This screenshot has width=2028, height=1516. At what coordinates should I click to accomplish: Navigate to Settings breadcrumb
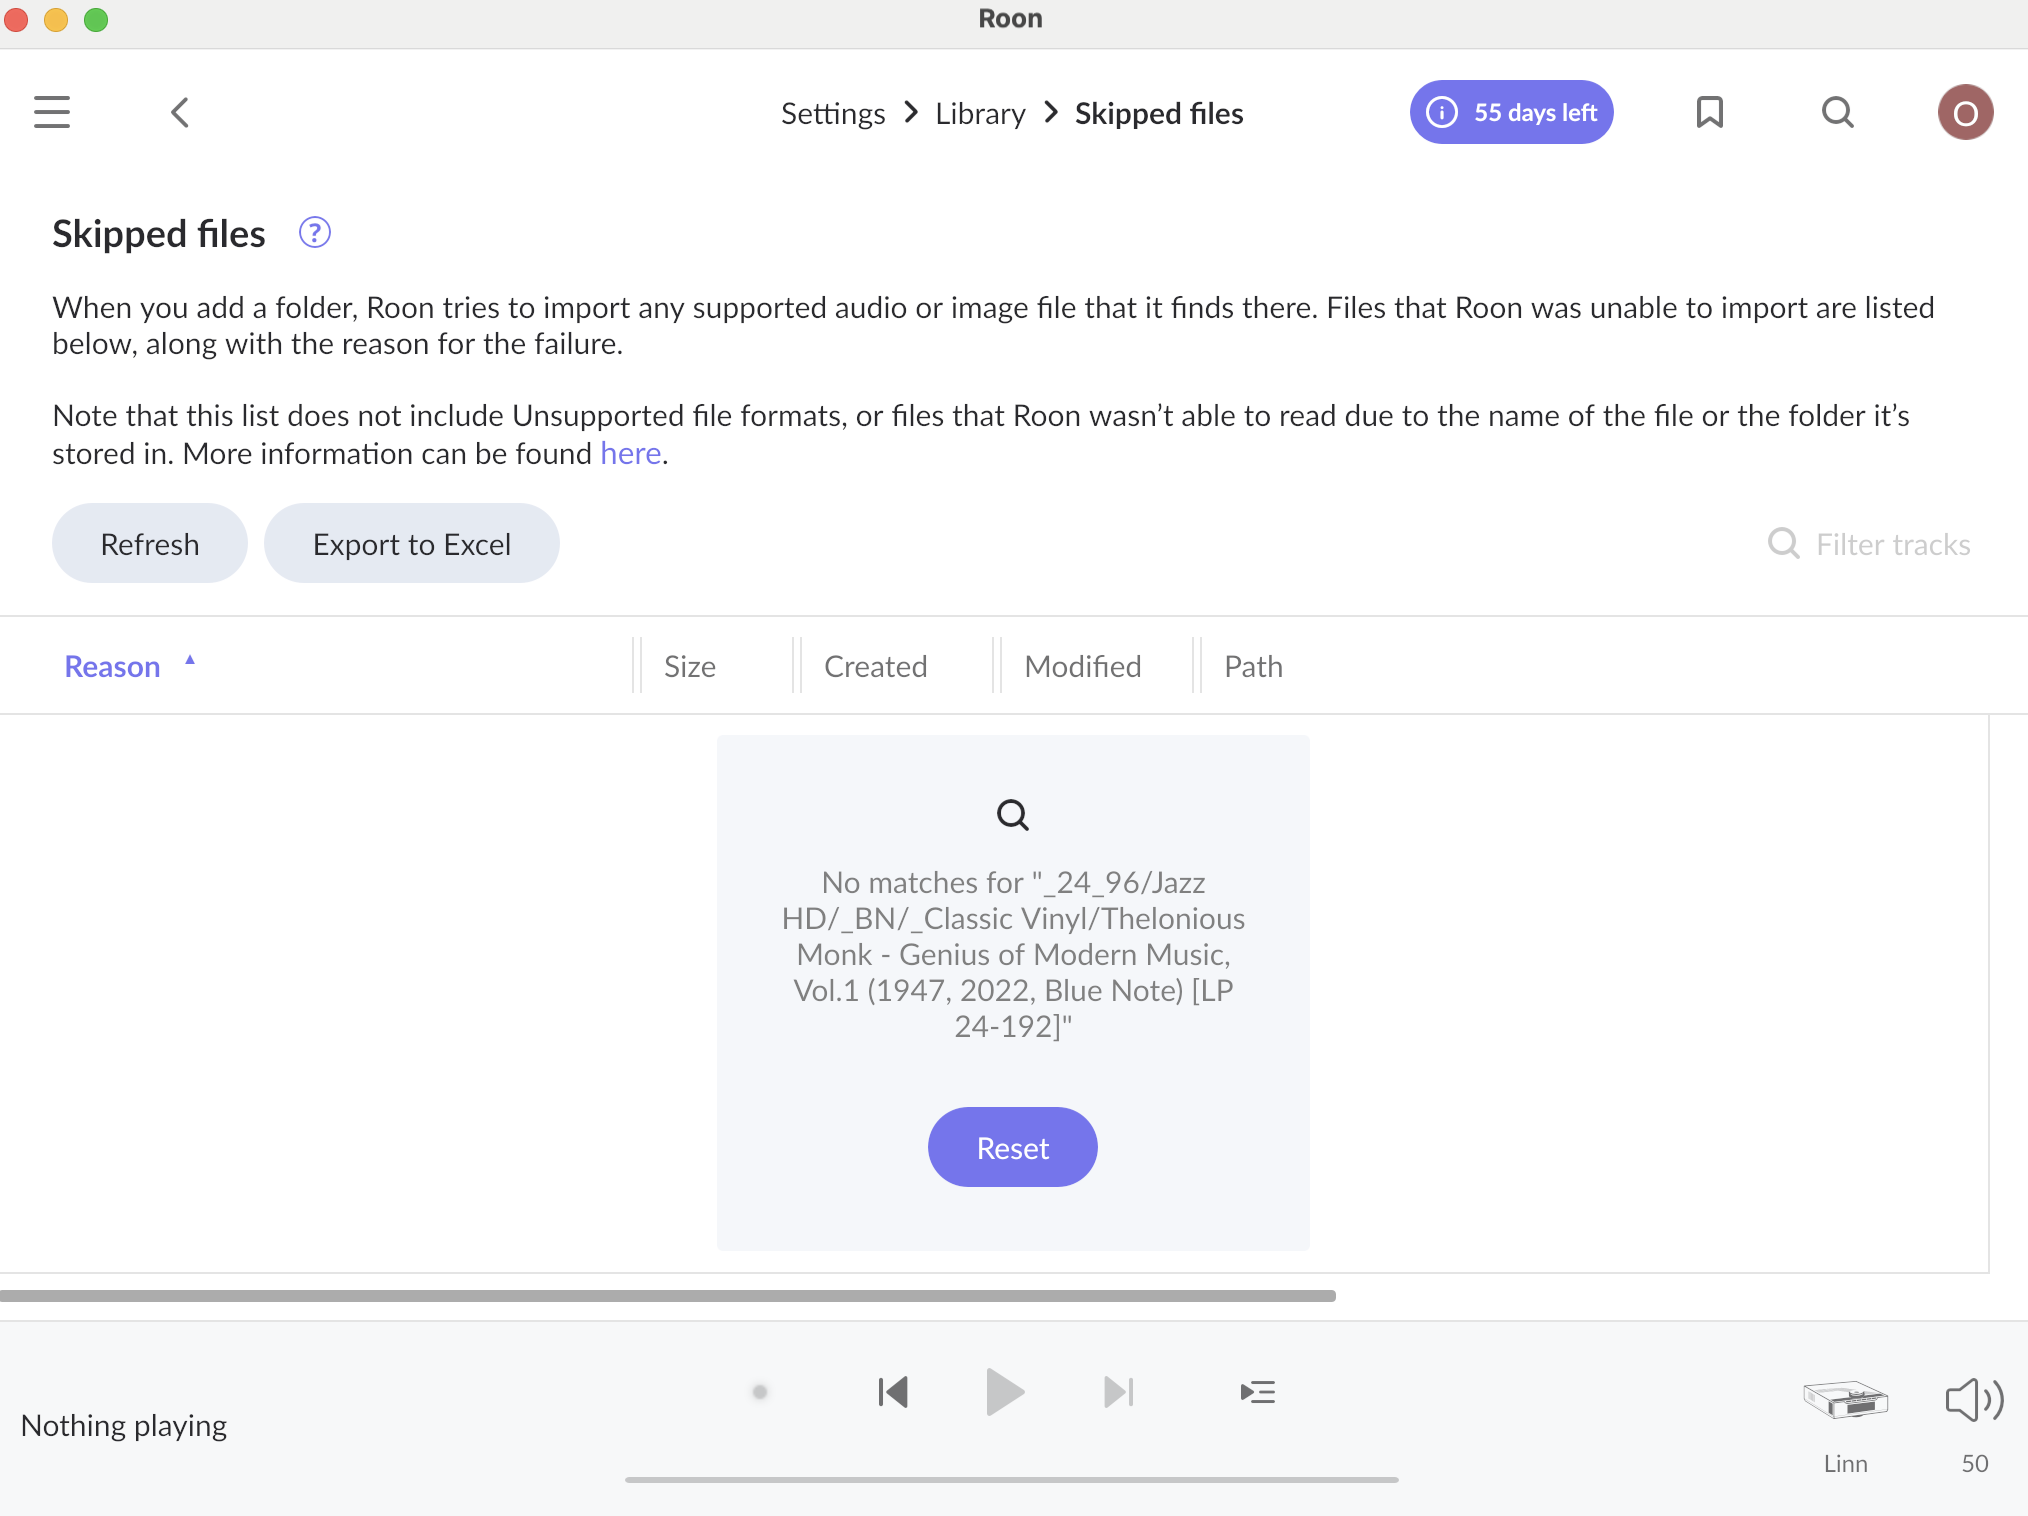click(x=833, y=113)
